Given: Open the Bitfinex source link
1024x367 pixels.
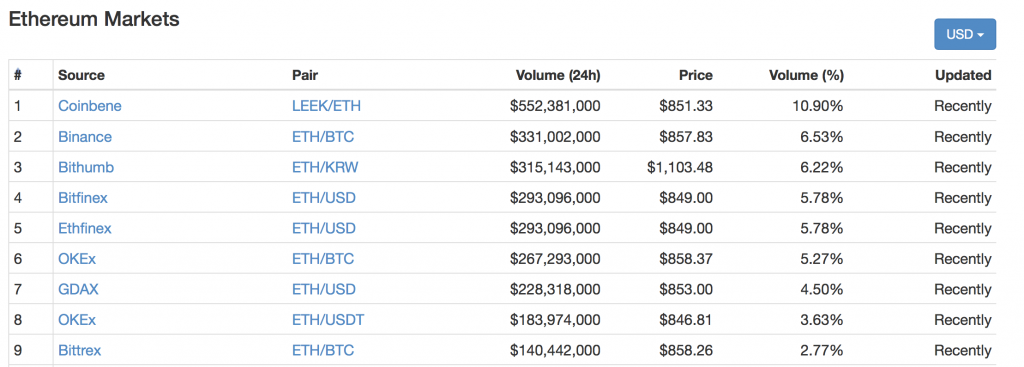Looking at the screenshot, I should [x=83, y=198].
